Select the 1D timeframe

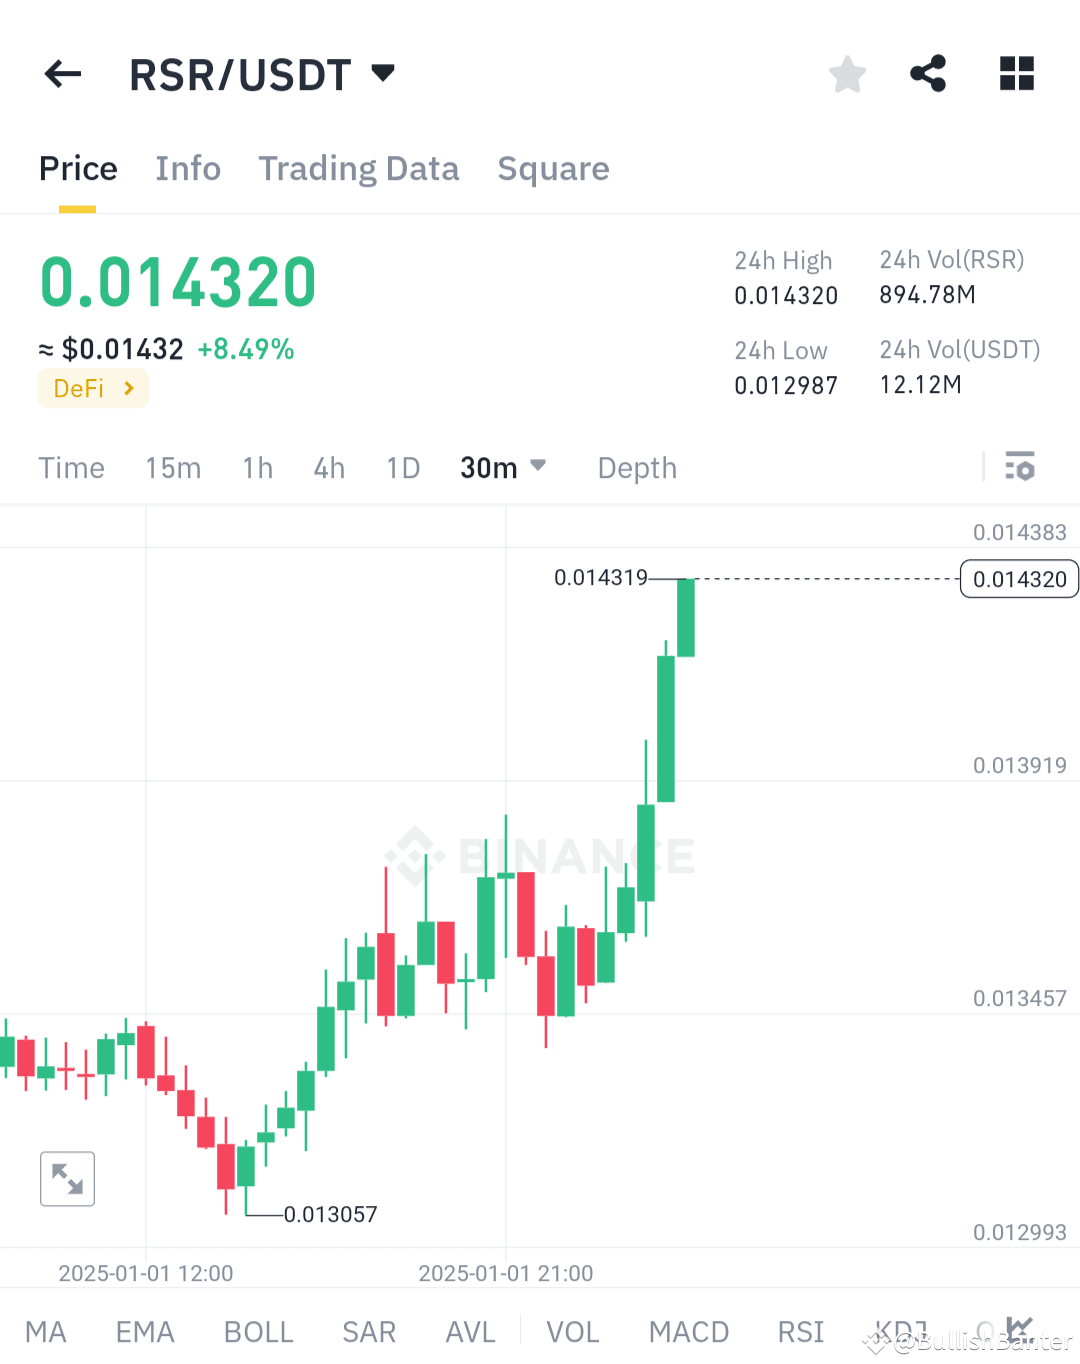402,467
